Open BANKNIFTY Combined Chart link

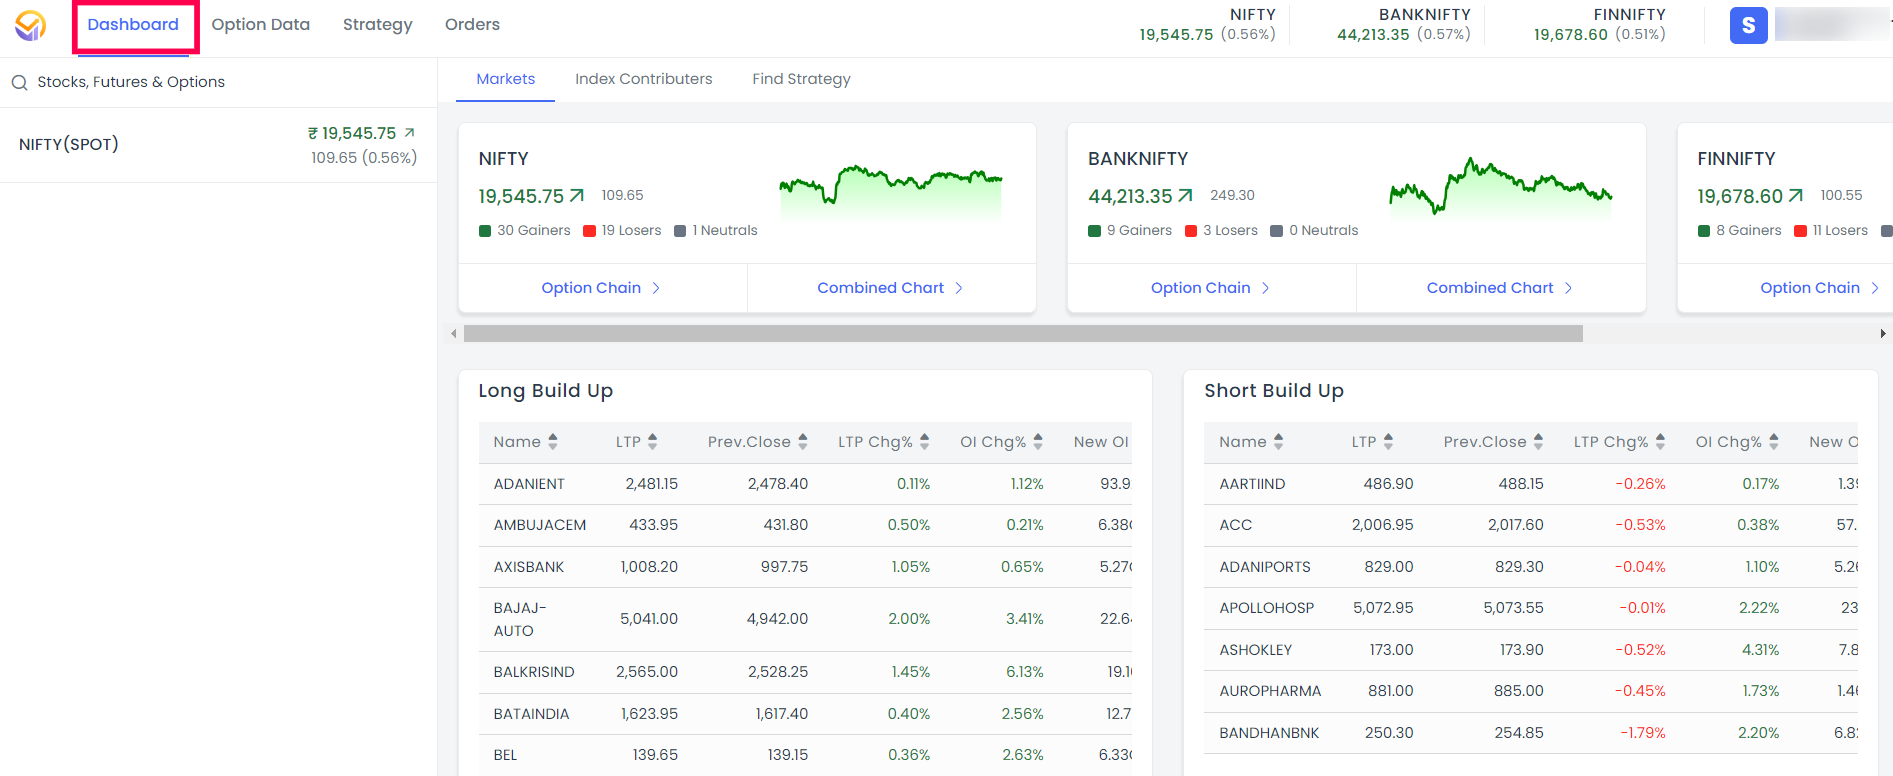pyautogui.click(x=1490, y=288)
